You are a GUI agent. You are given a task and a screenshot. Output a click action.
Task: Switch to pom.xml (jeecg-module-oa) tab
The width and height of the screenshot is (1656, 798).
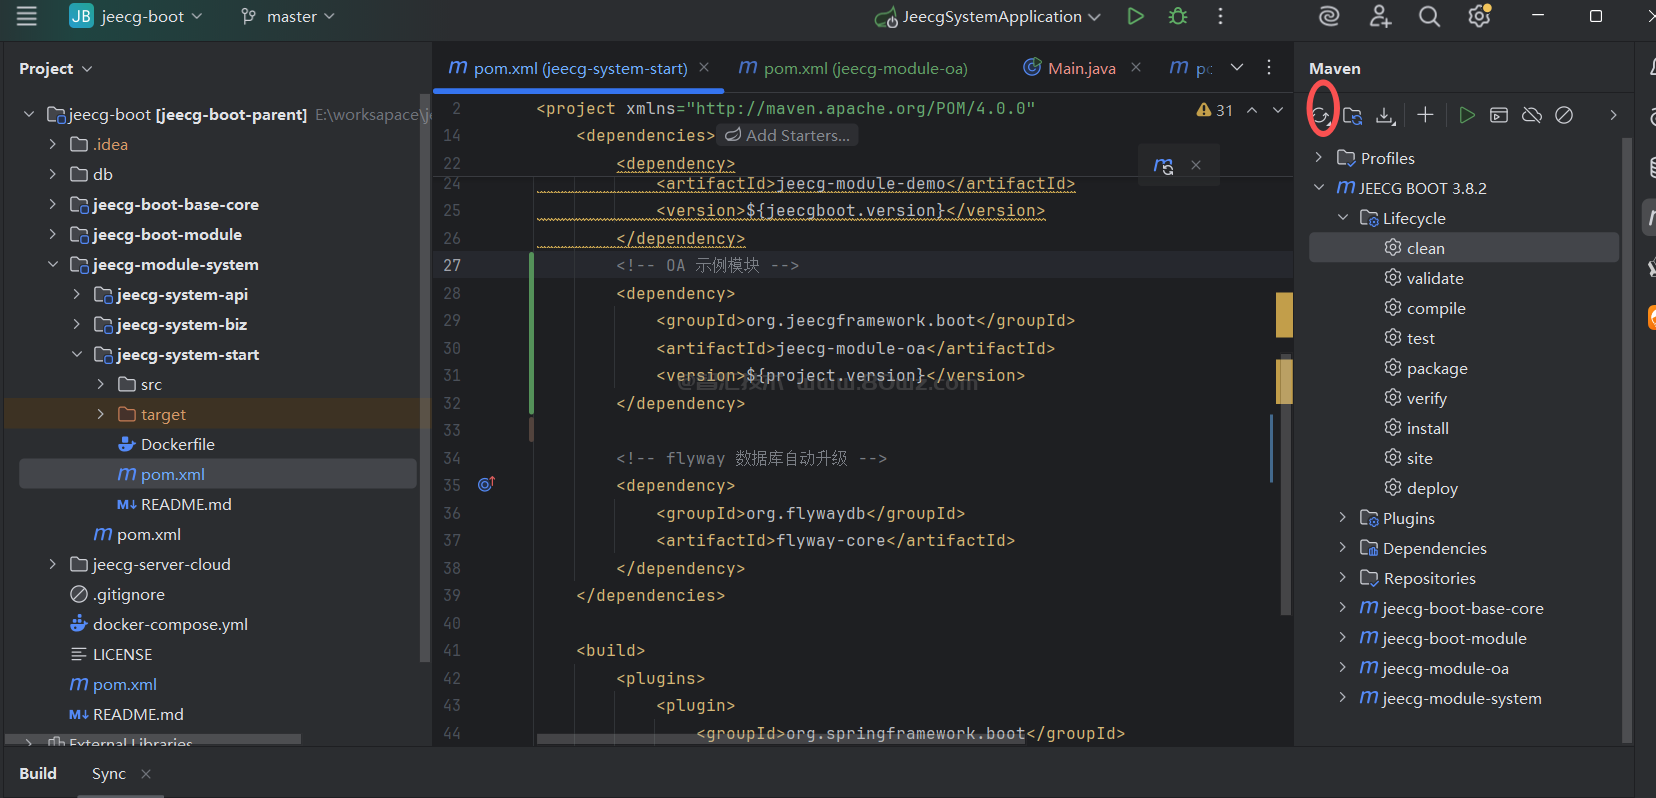click(x=853, y=68)
